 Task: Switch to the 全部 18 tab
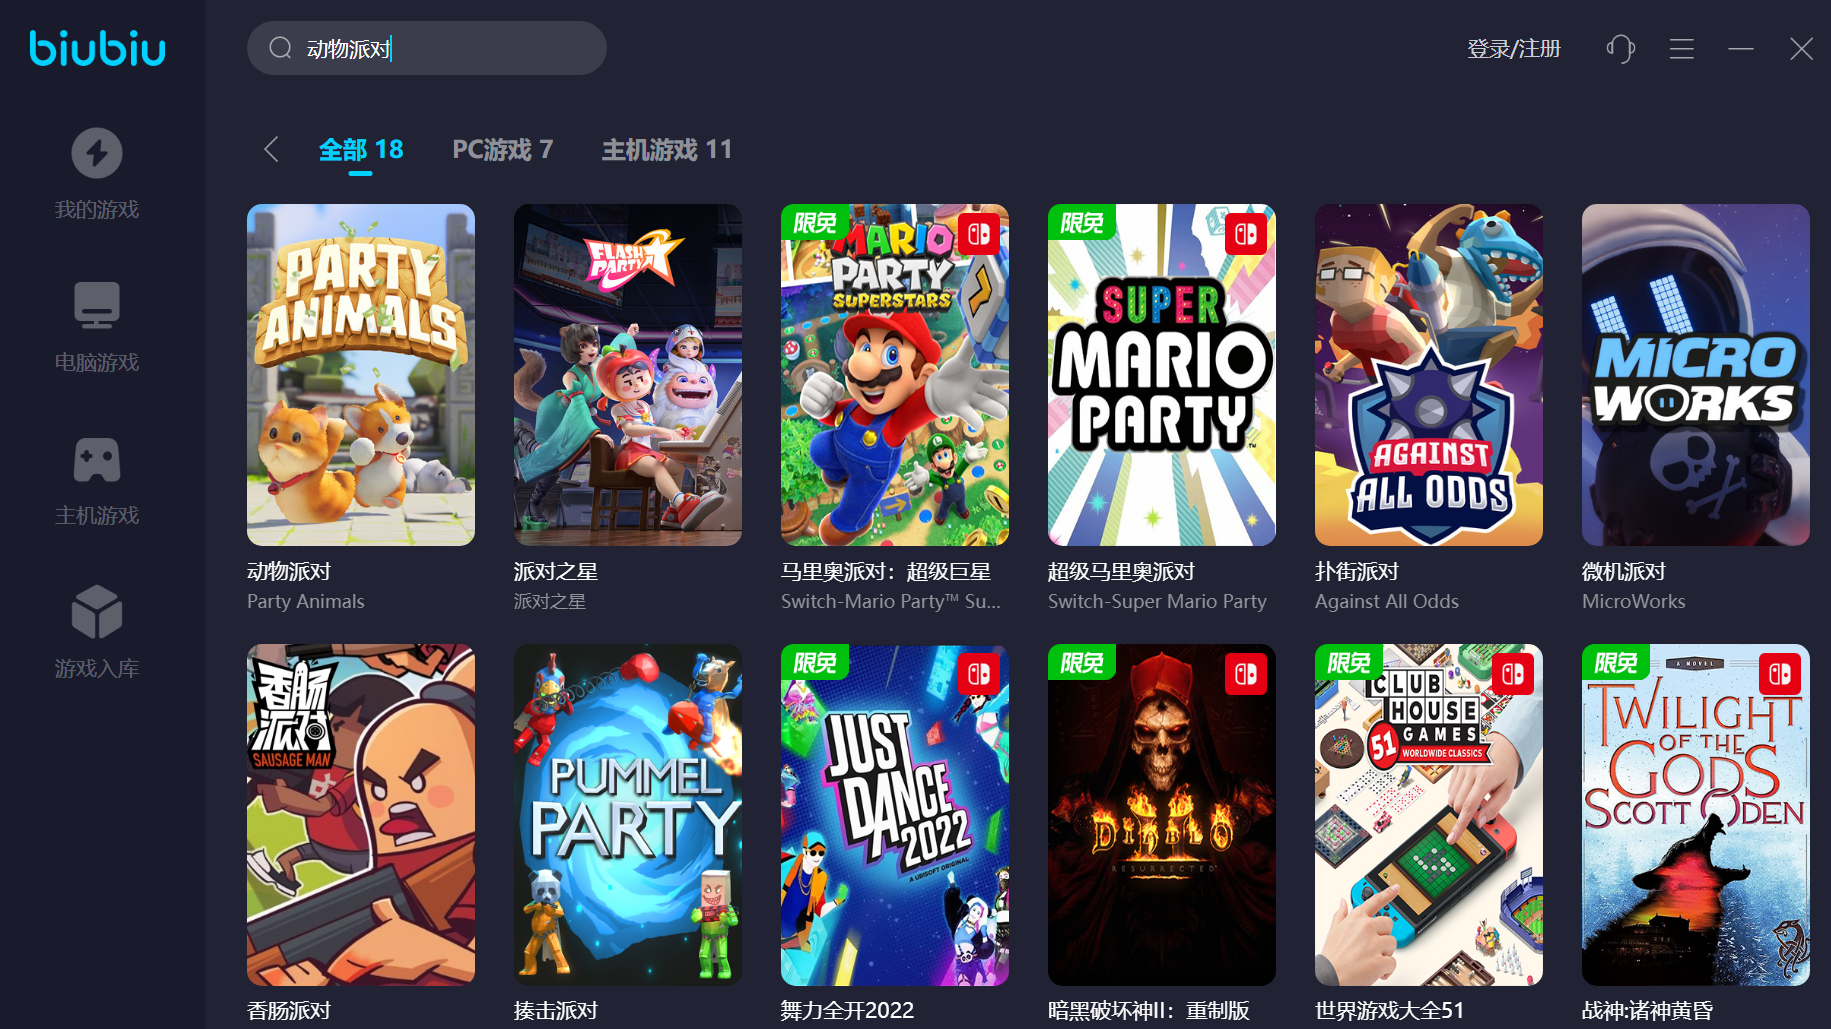361,149
